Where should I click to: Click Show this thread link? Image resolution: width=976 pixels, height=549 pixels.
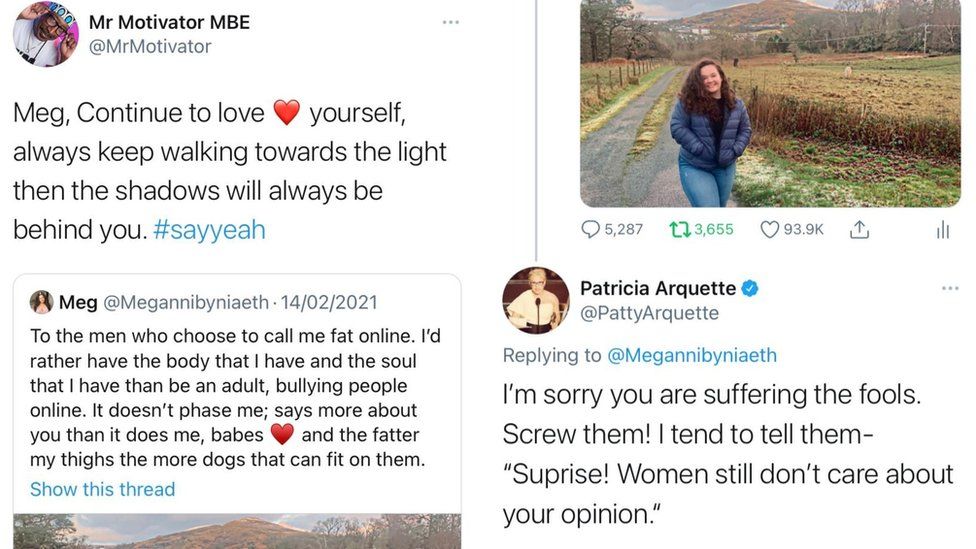[x=102, y=489]
